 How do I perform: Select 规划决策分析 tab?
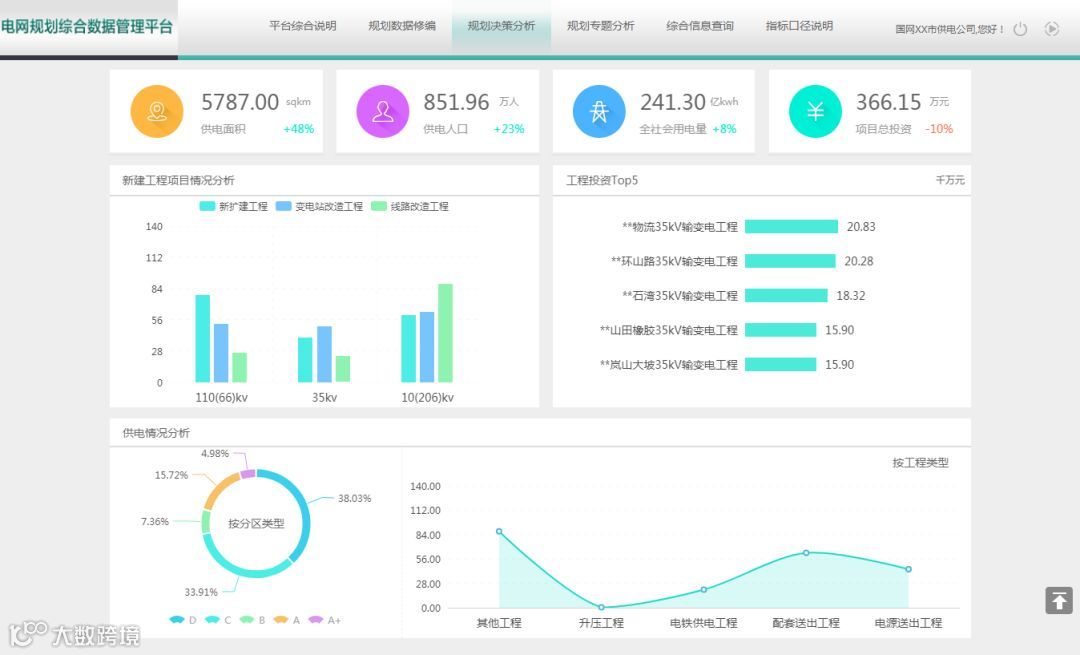click(x=501, y=26)
